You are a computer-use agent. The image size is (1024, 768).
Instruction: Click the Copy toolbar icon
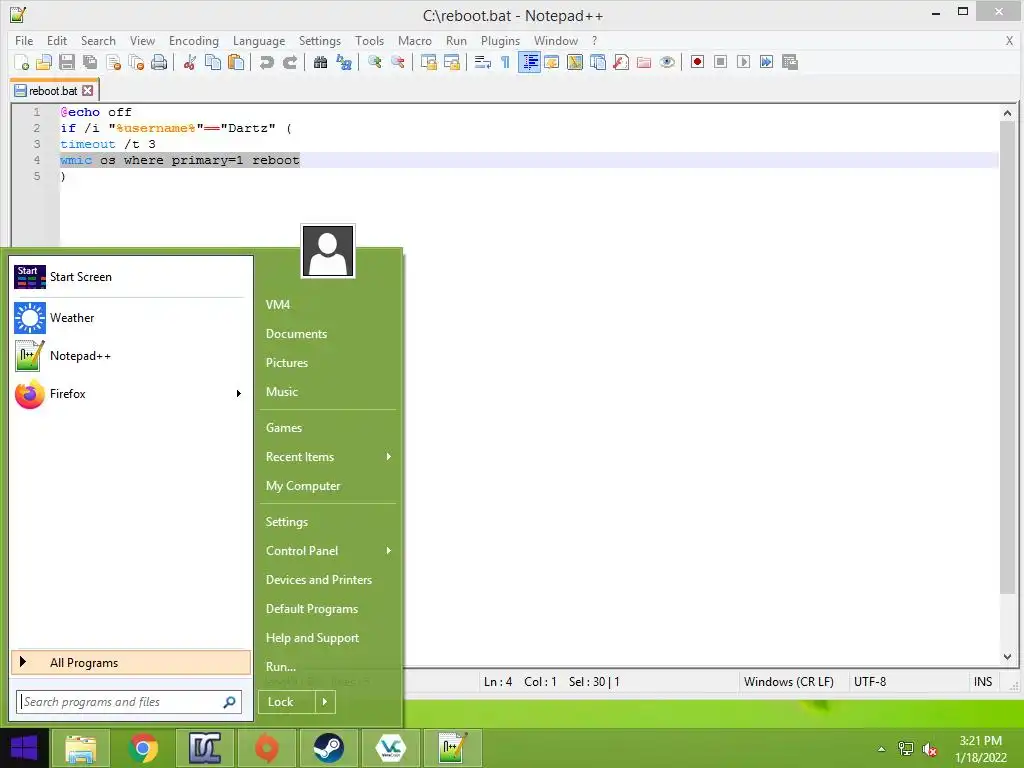click(213, 62)
